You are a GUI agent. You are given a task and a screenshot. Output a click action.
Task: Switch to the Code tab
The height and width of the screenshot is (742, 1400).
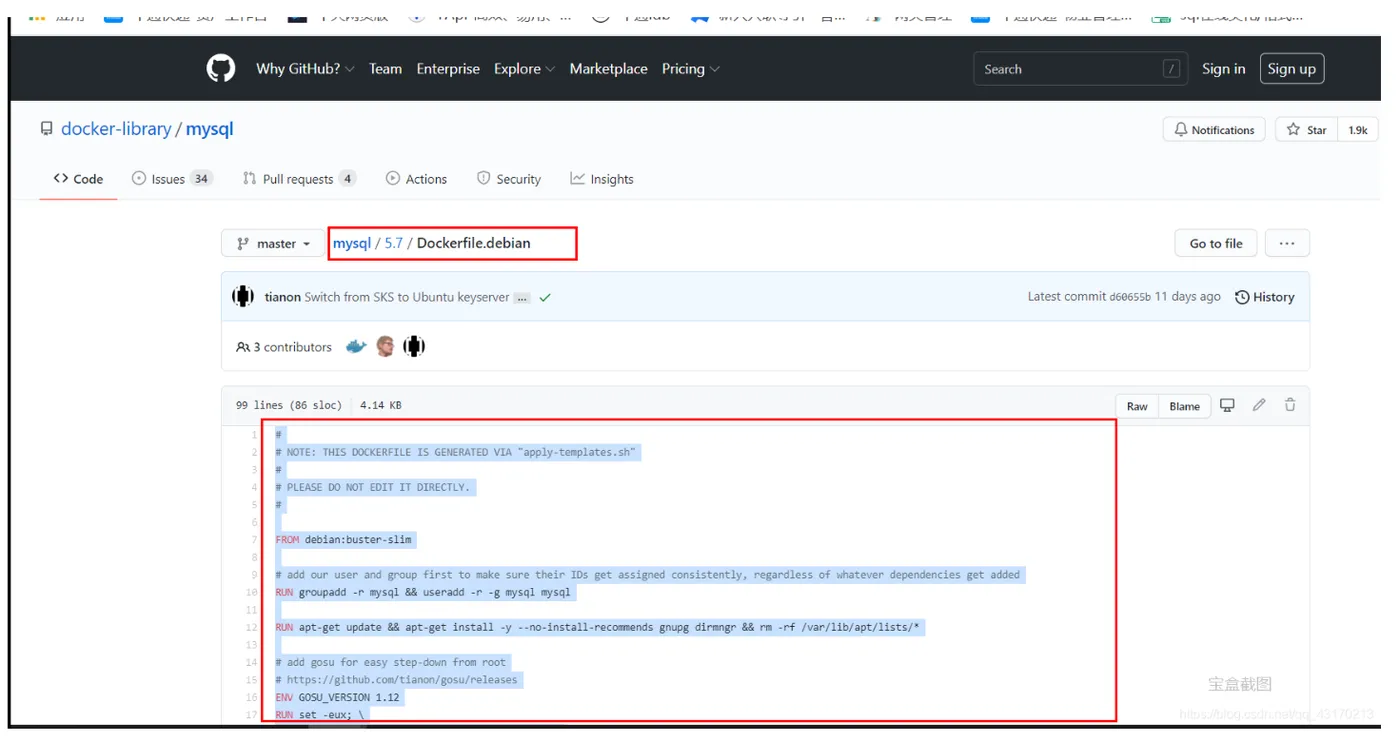click(x=78, y=179)
